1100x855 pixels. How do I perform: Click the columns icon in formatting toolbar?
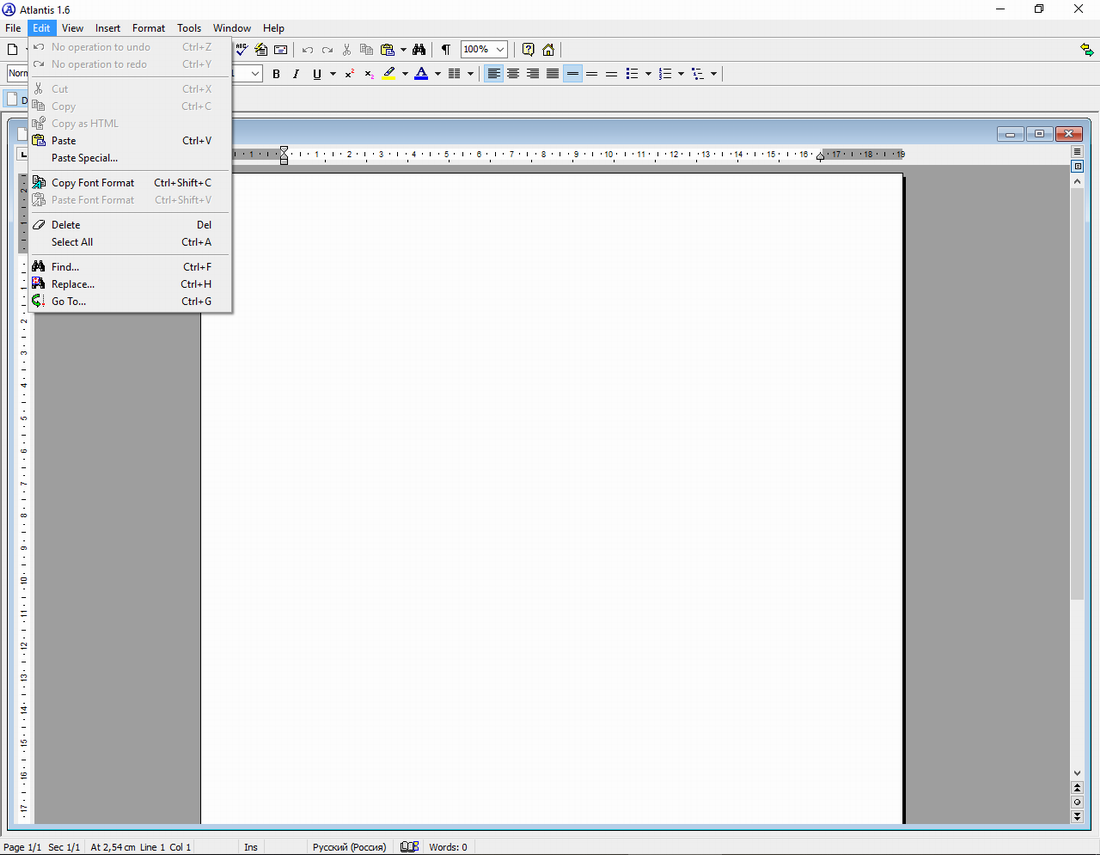point(455,74)
